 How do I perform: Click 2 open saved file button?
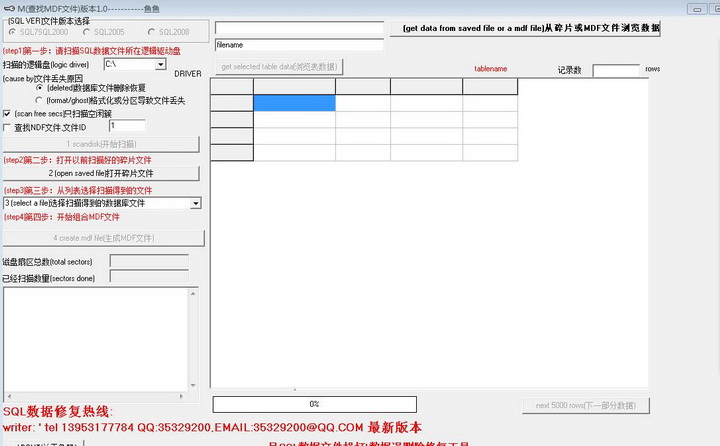click(101, 173)
